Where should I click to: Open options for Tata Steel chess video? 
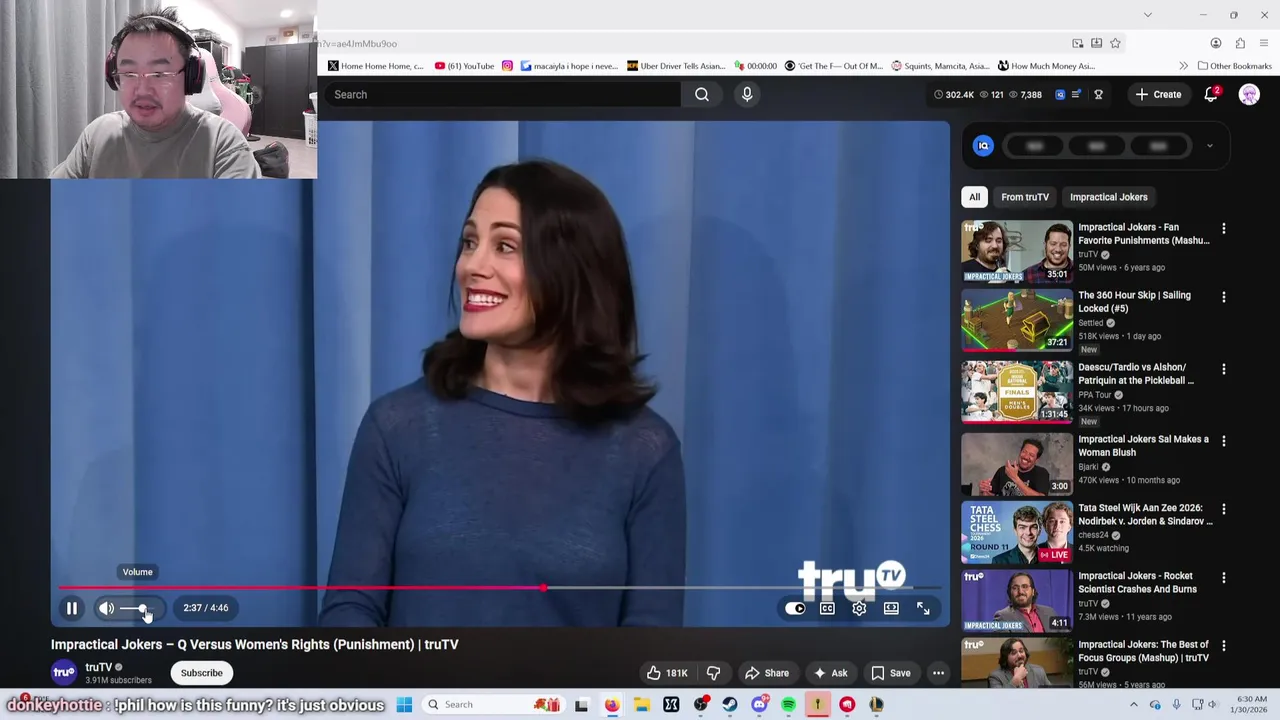(x=1223, y=509)
